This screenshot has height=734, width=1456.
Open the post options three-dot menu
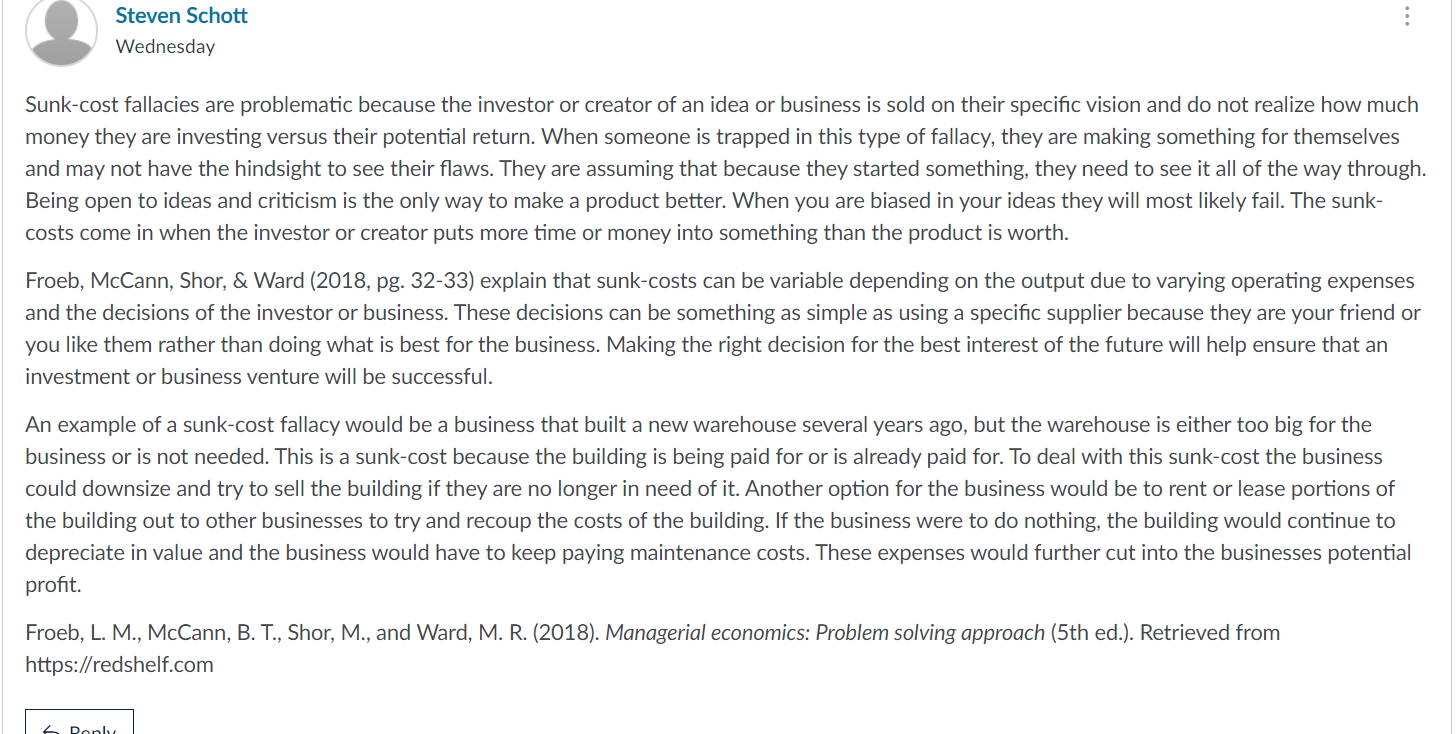[1407, 16]
